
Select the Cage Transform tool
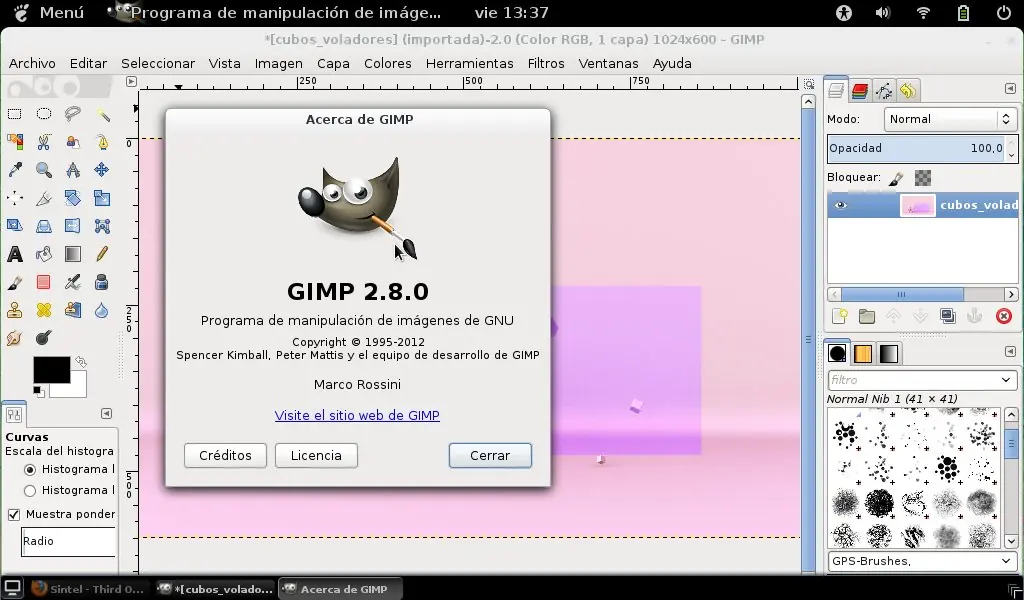tap(102, 226)
